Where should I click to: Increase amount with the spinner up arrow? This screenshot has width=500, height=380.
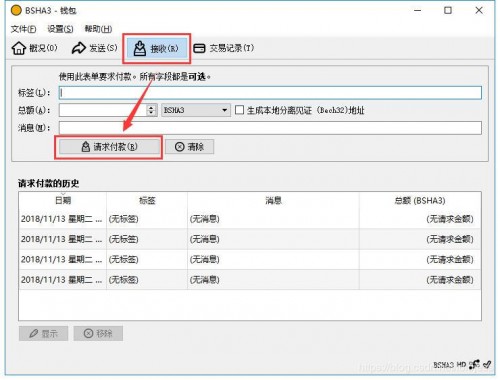pyautogui.click(x=151, y=107)
